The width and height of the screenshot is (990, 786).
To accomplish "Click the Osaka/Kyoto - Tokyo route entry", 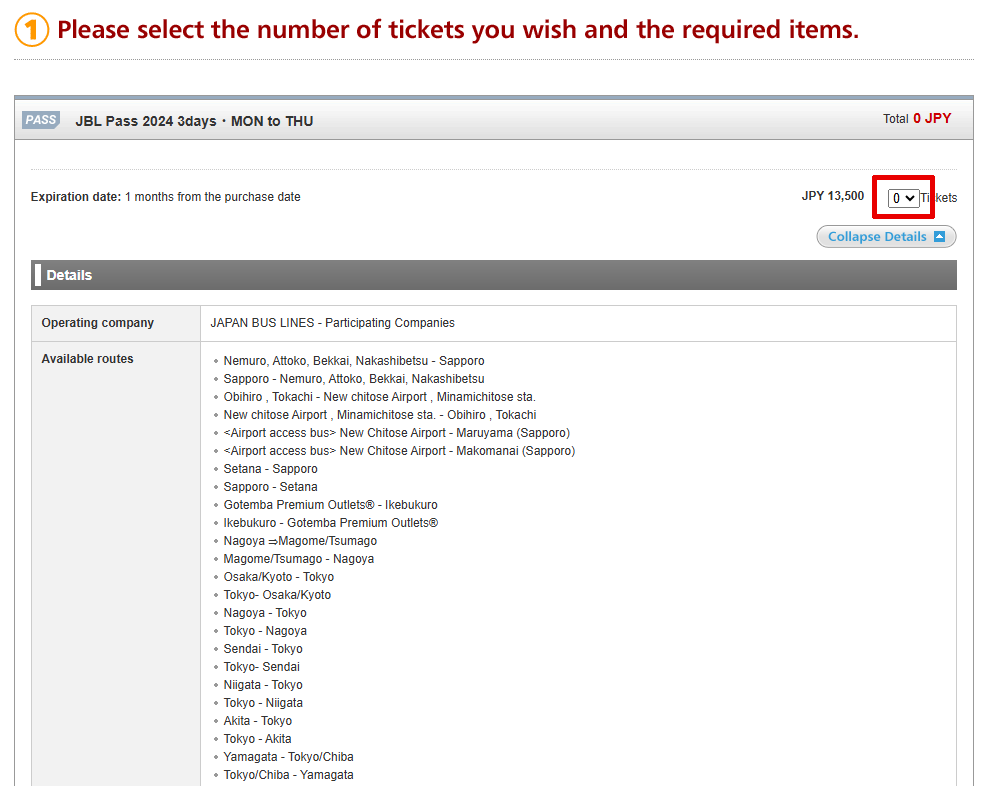I will 279,577.
